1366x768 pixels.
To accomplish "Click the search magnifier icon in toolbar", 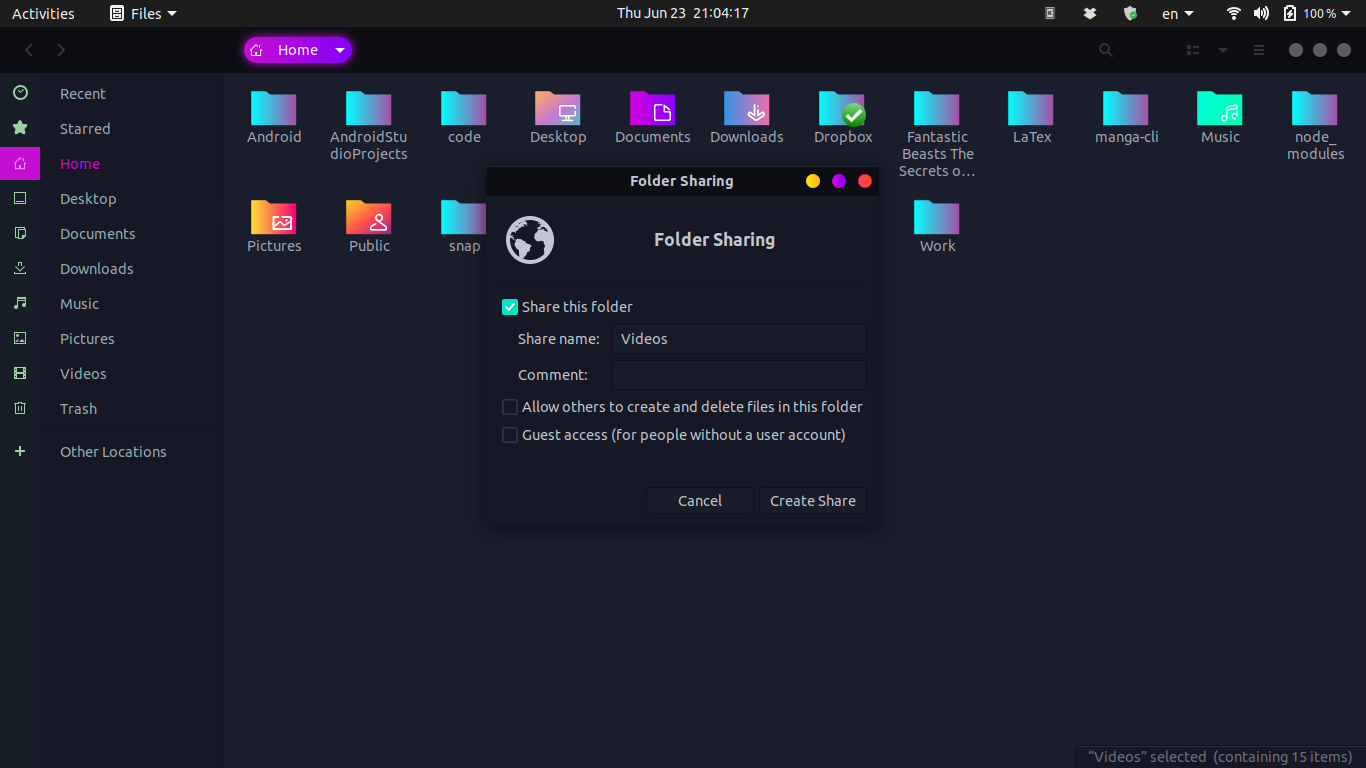I will [x=1105, y=50].
